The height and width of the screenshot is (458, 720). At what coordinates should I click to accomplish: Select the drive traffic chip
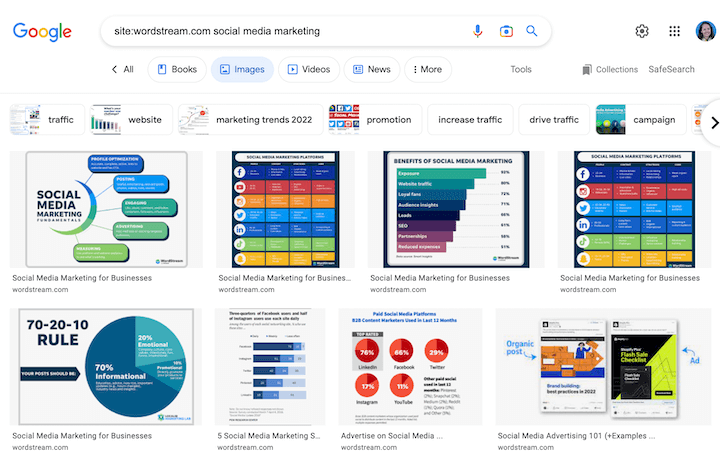click(x=554, y=119)
